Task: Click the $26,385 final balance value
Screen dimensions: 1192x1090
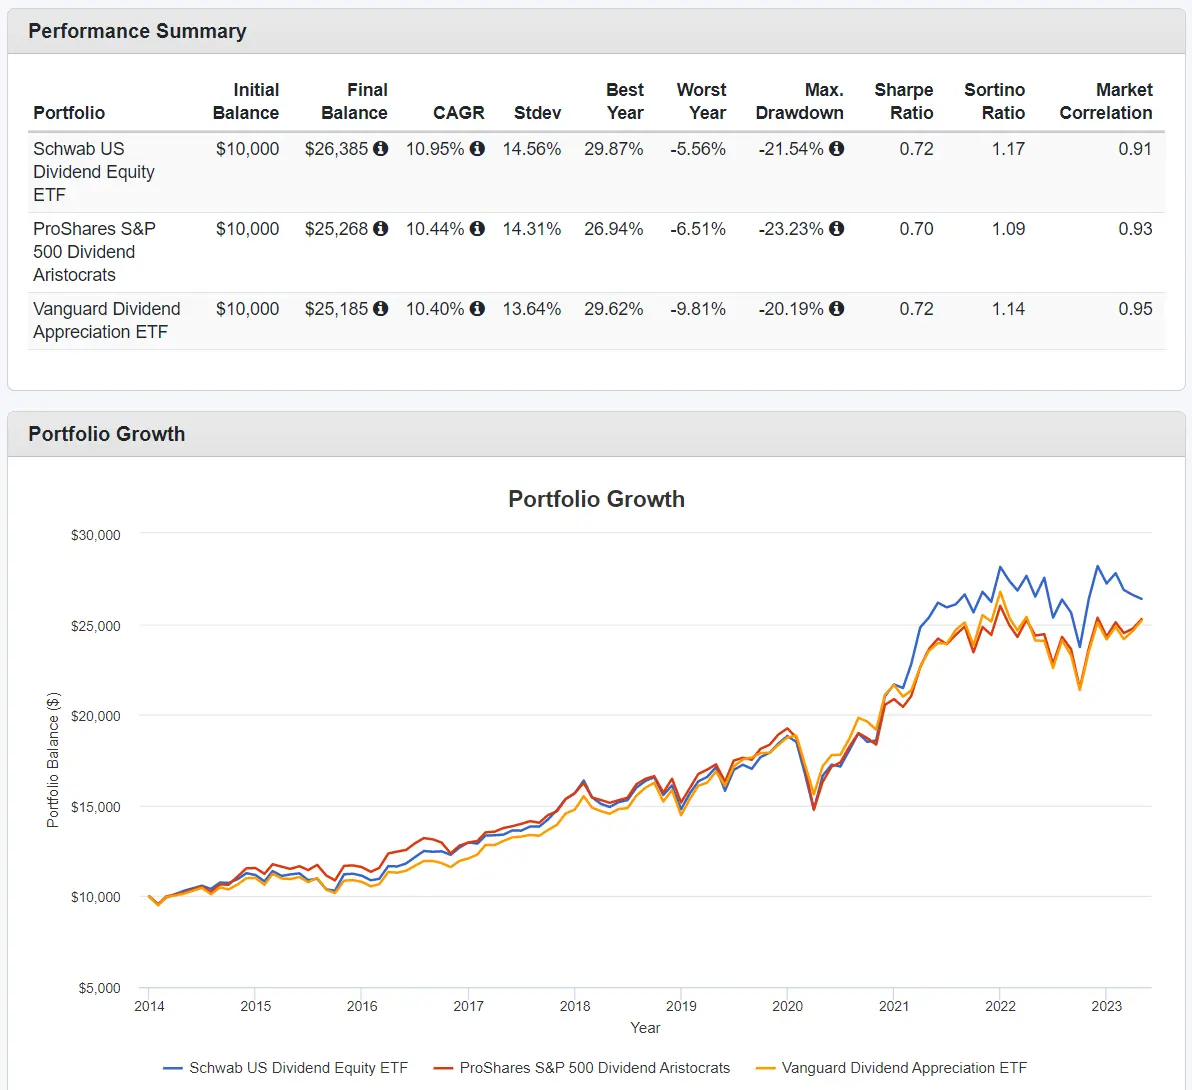Action: pos(336,149)
